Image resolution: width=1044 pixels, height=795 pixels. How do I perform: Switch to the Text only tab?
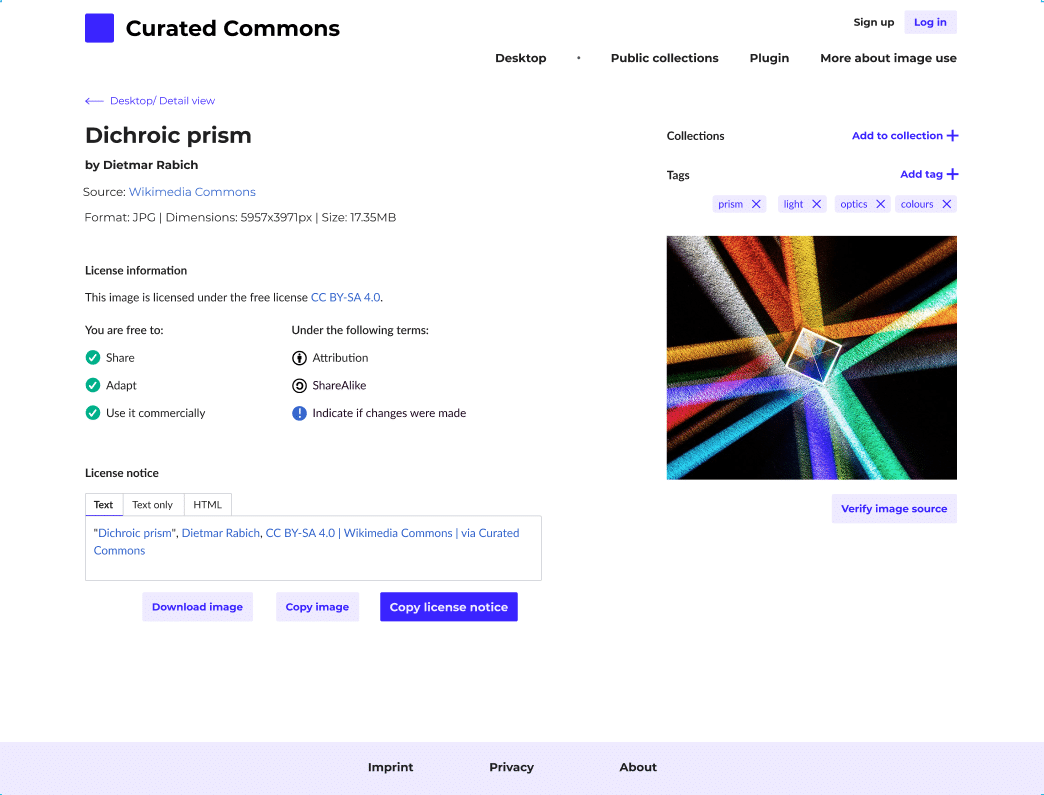pos(152,505)
